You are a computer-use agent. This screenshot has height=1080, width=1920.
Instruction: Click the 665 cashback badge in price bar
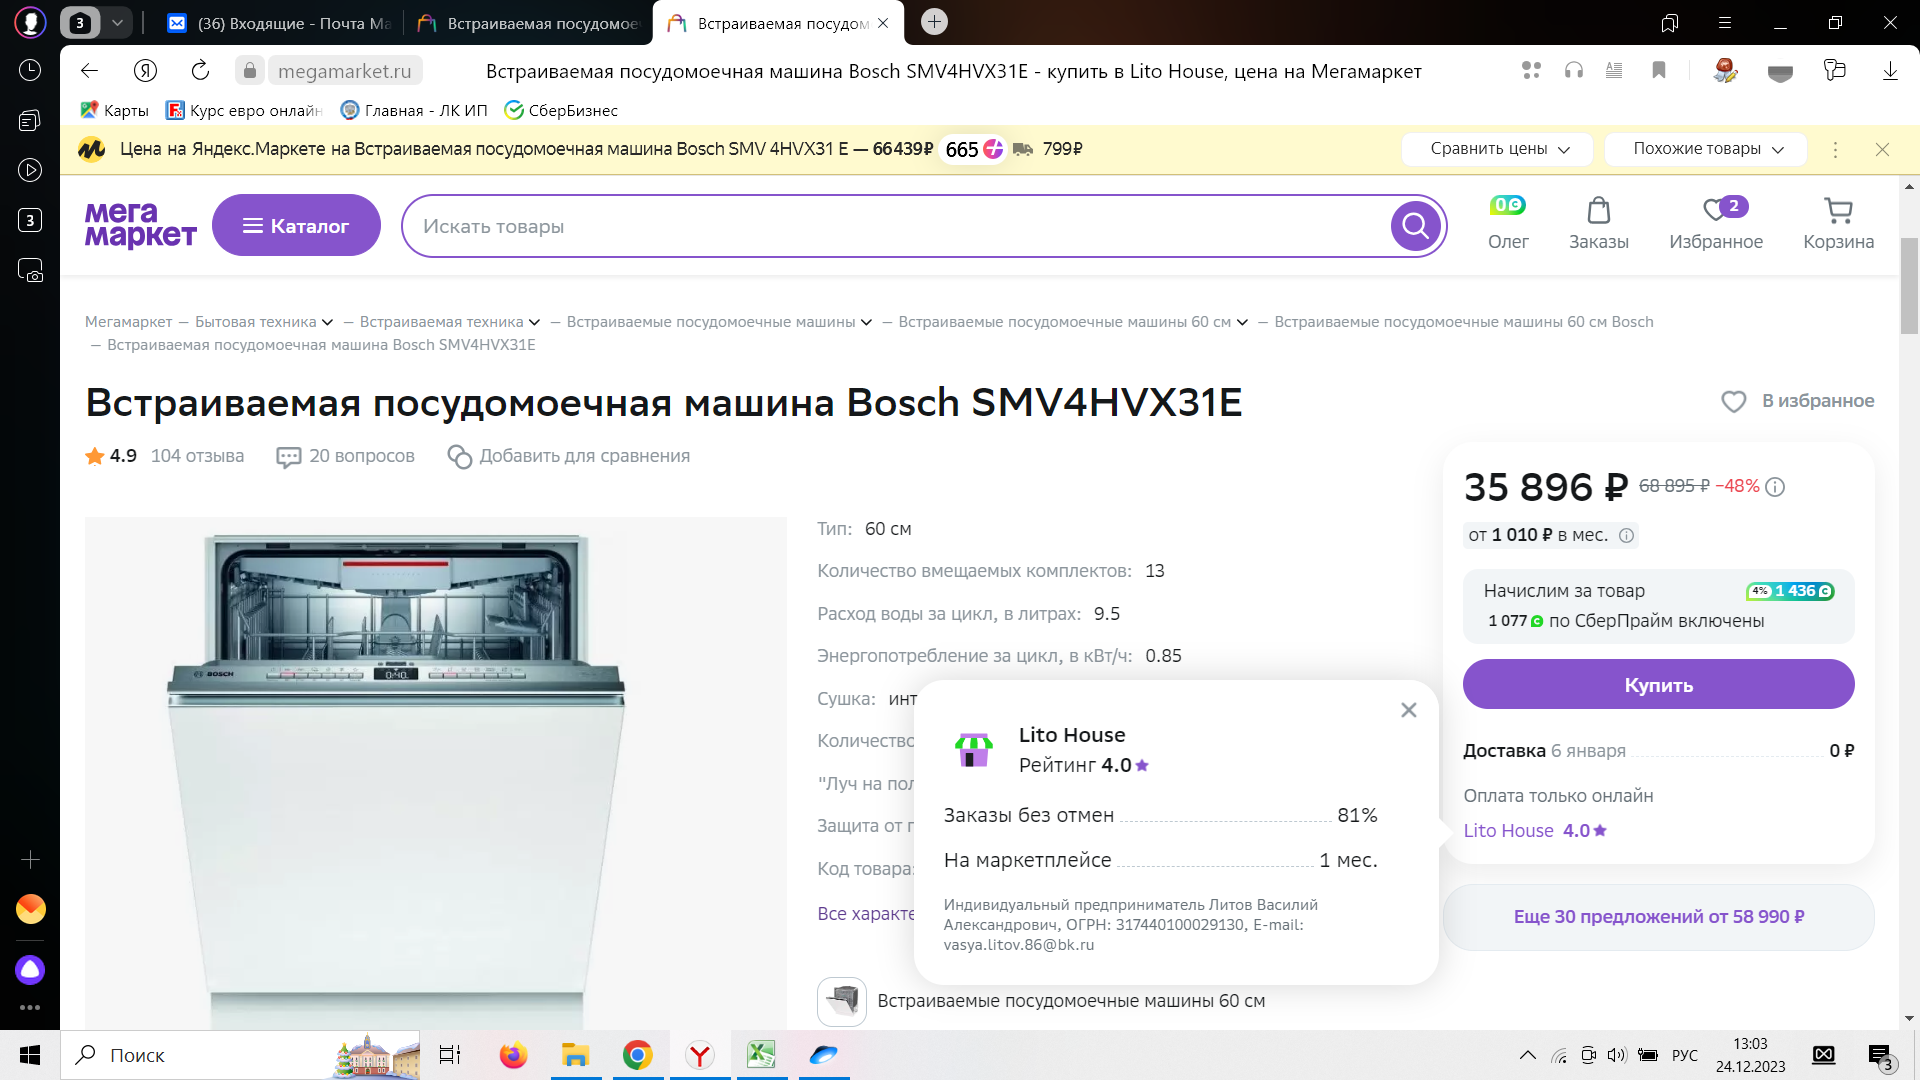point(973,149)
